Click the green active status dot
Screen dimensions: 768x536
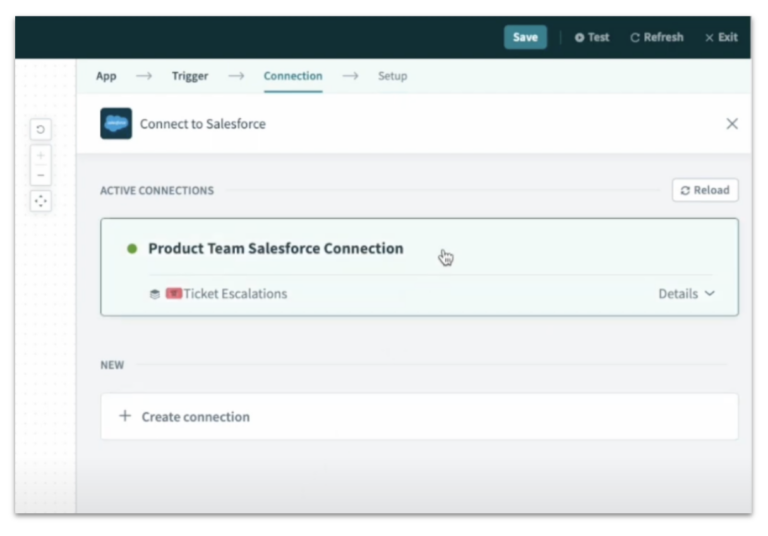click(132, 249)
